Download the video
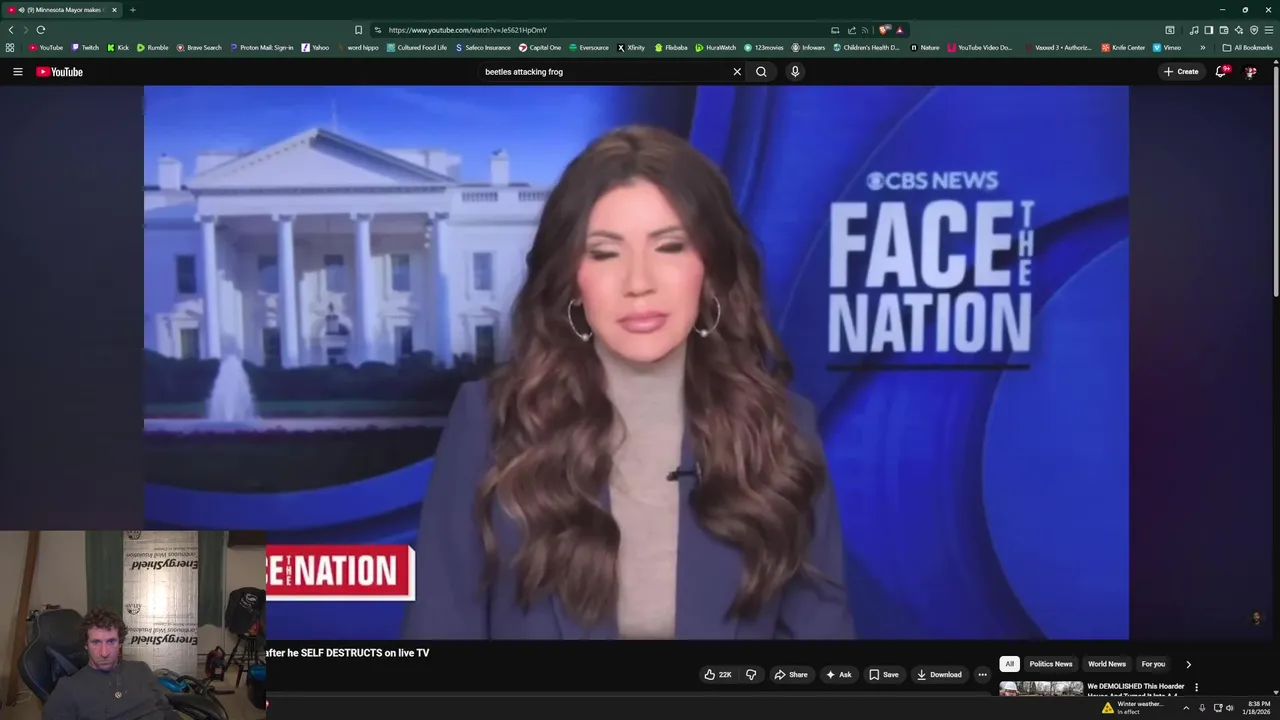The width and height of the screenshot is (1280, 720). [x=939, y=675]
